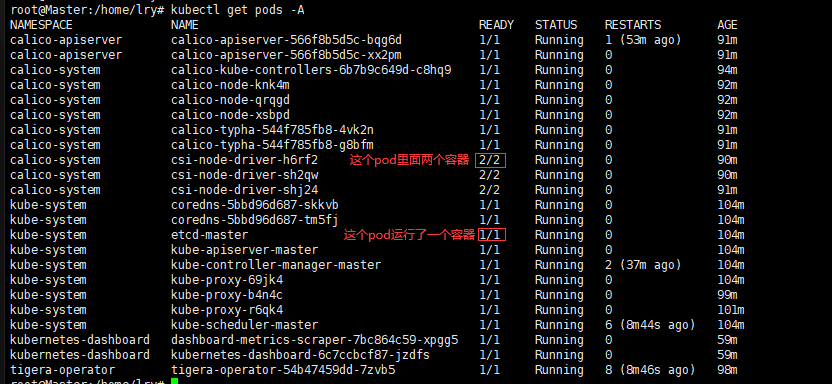Click the tigera-operator-54b47459dd-7zvb5 pod name
Image resolution: width=832 pixels, height=384 pixels.
pos(283,370)
